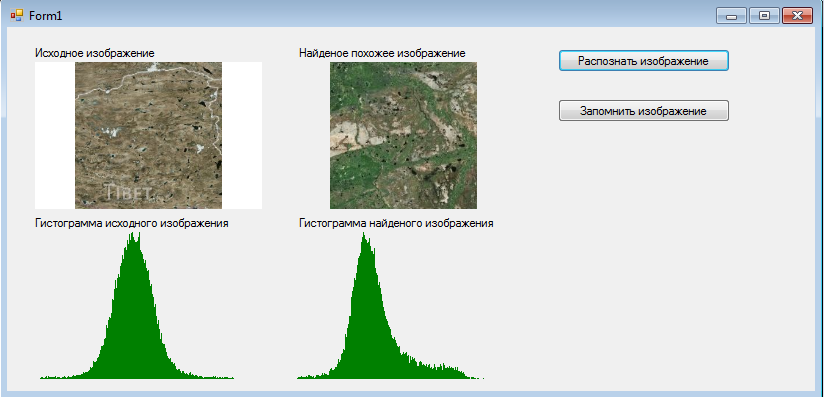
Task: Minimize the Form1 window
Action: (731, 16)
